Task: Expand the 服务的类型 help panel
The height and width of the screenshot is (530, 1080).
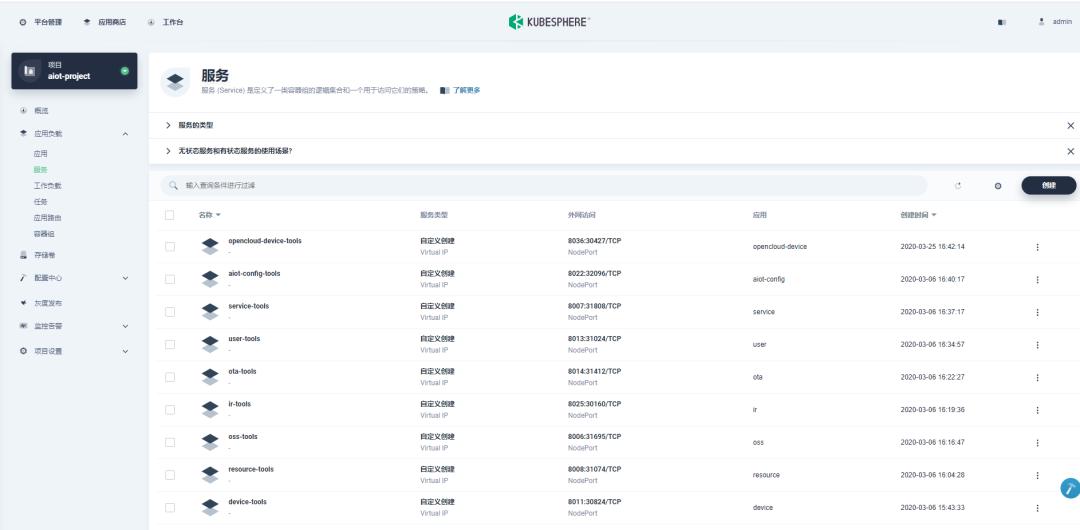Action: pos(168,125)
